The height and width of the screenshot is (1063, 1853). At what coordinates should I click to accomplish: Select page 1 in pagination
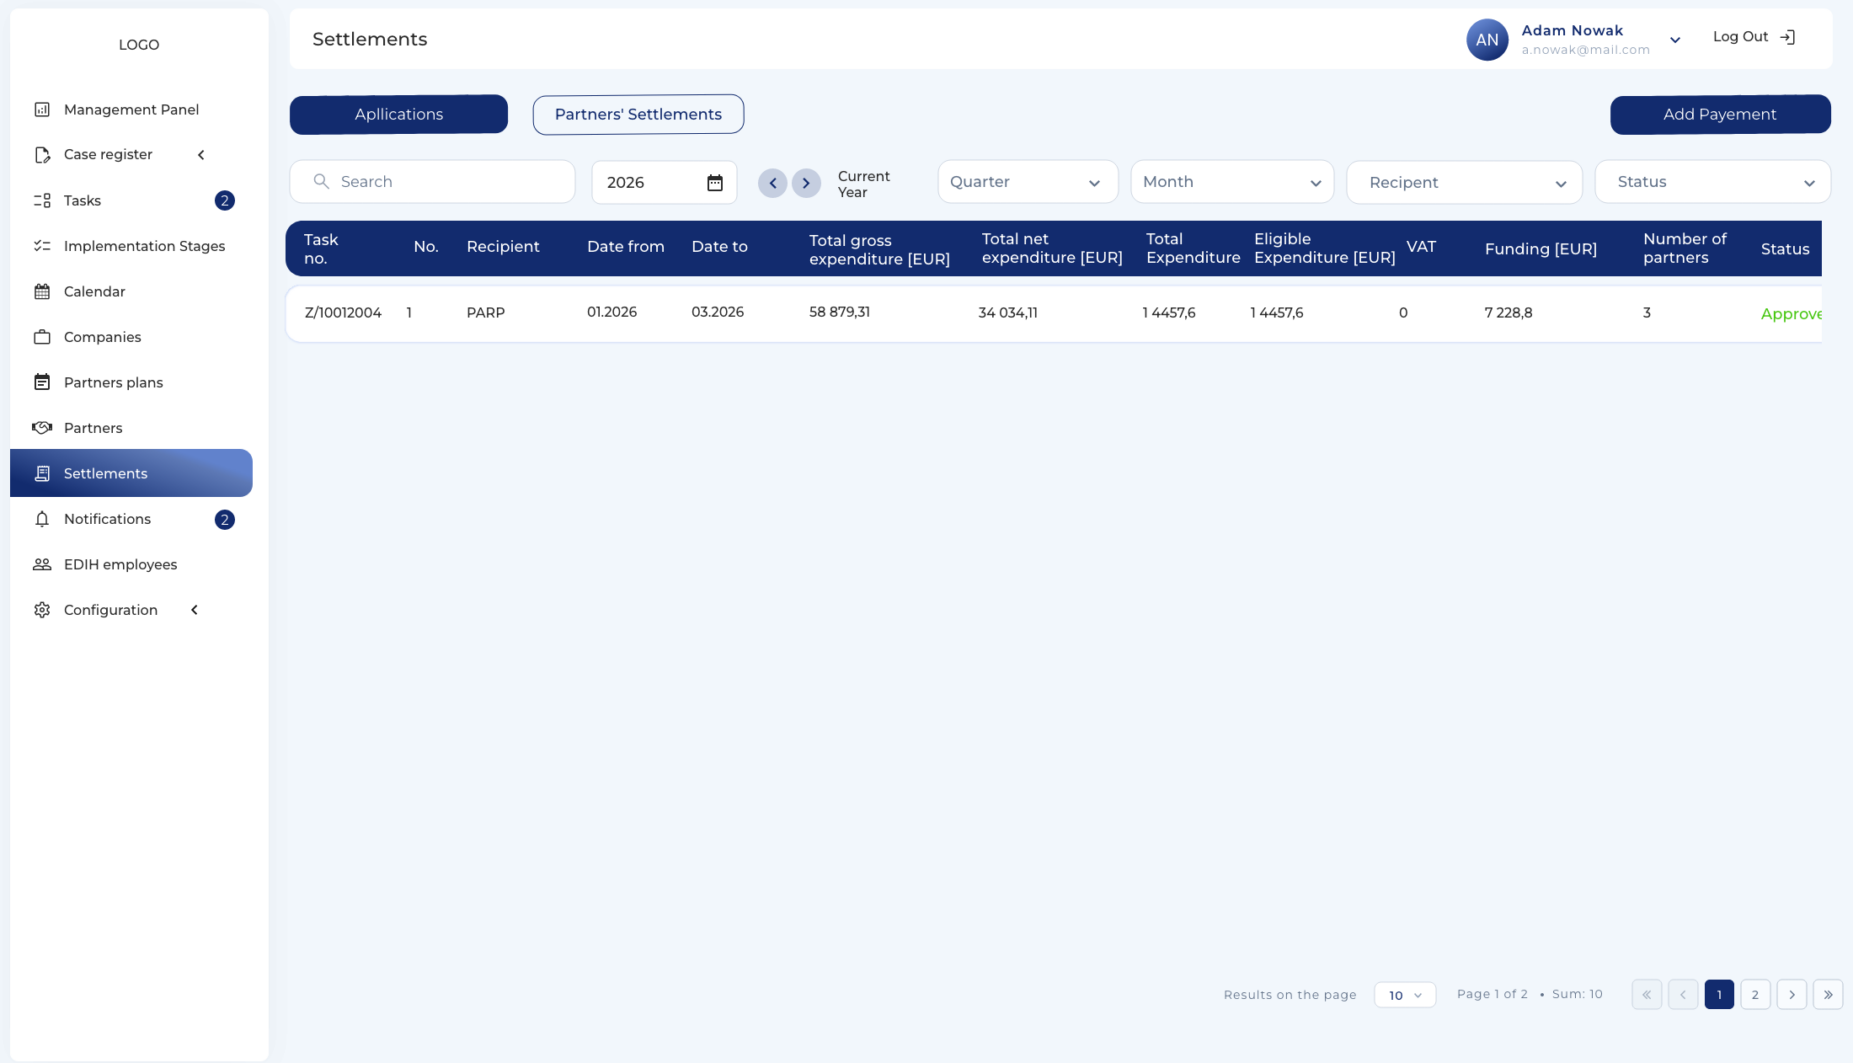tap(1719, 994)
